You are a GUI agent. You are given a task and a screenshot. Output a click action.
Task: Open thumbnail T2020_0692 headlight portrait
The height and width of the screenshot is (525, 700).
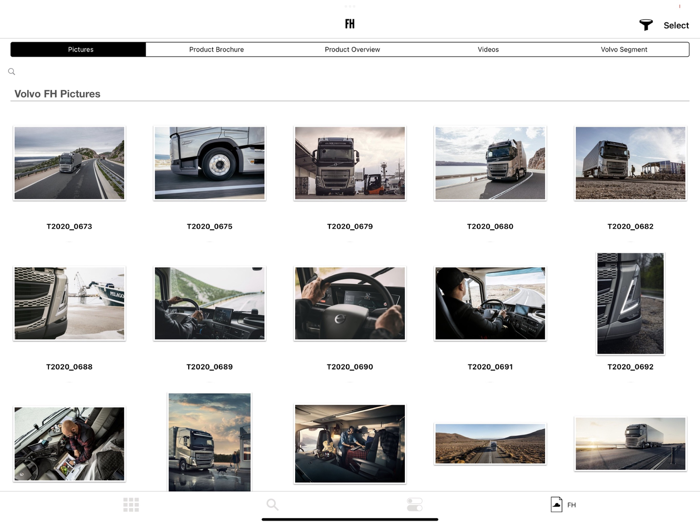coord(630,304)
